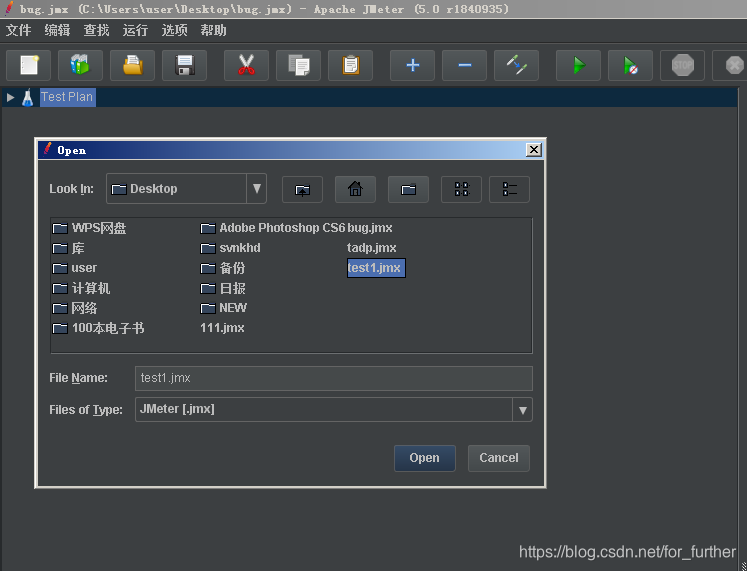
Task: Click the Open button in dialog
Action: click(424, 458)
